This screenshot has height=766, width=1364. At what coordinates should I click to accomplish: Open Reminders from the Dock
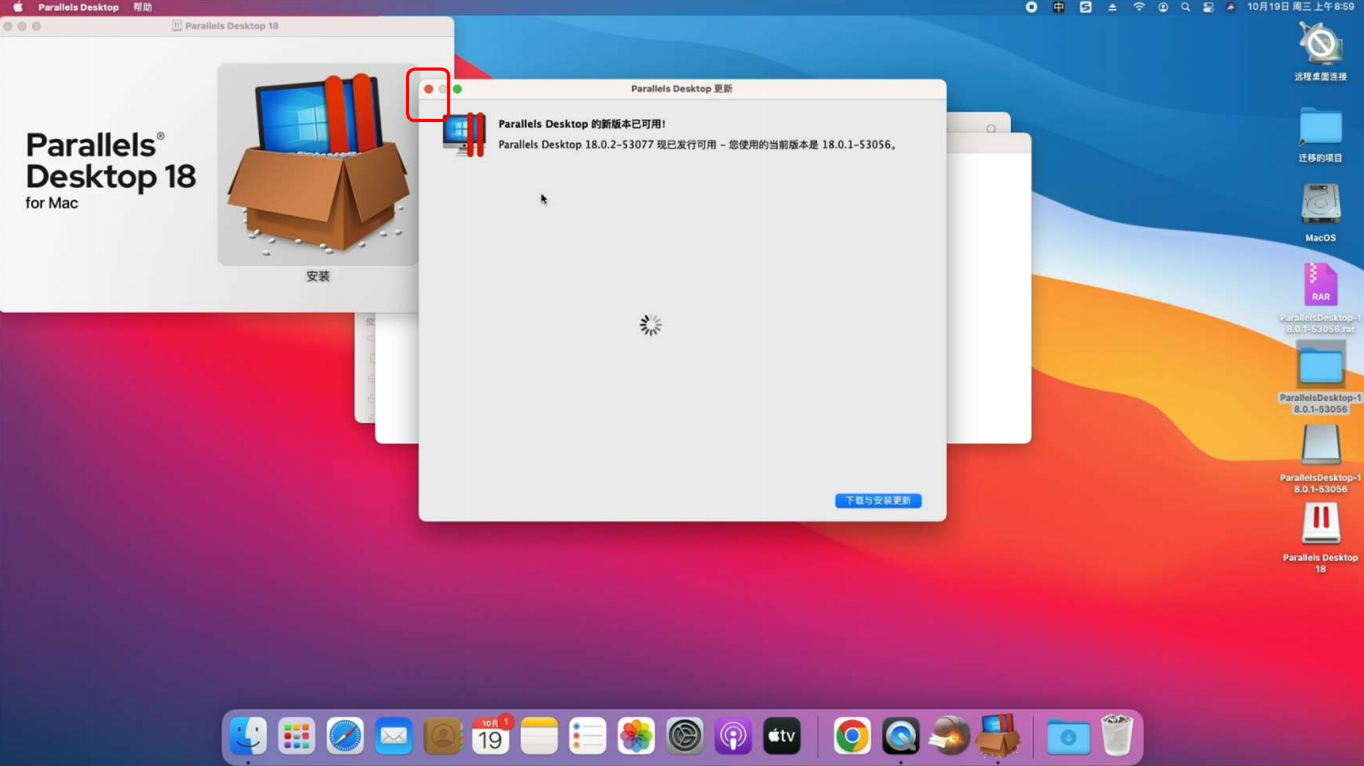(x=587, y=737)
